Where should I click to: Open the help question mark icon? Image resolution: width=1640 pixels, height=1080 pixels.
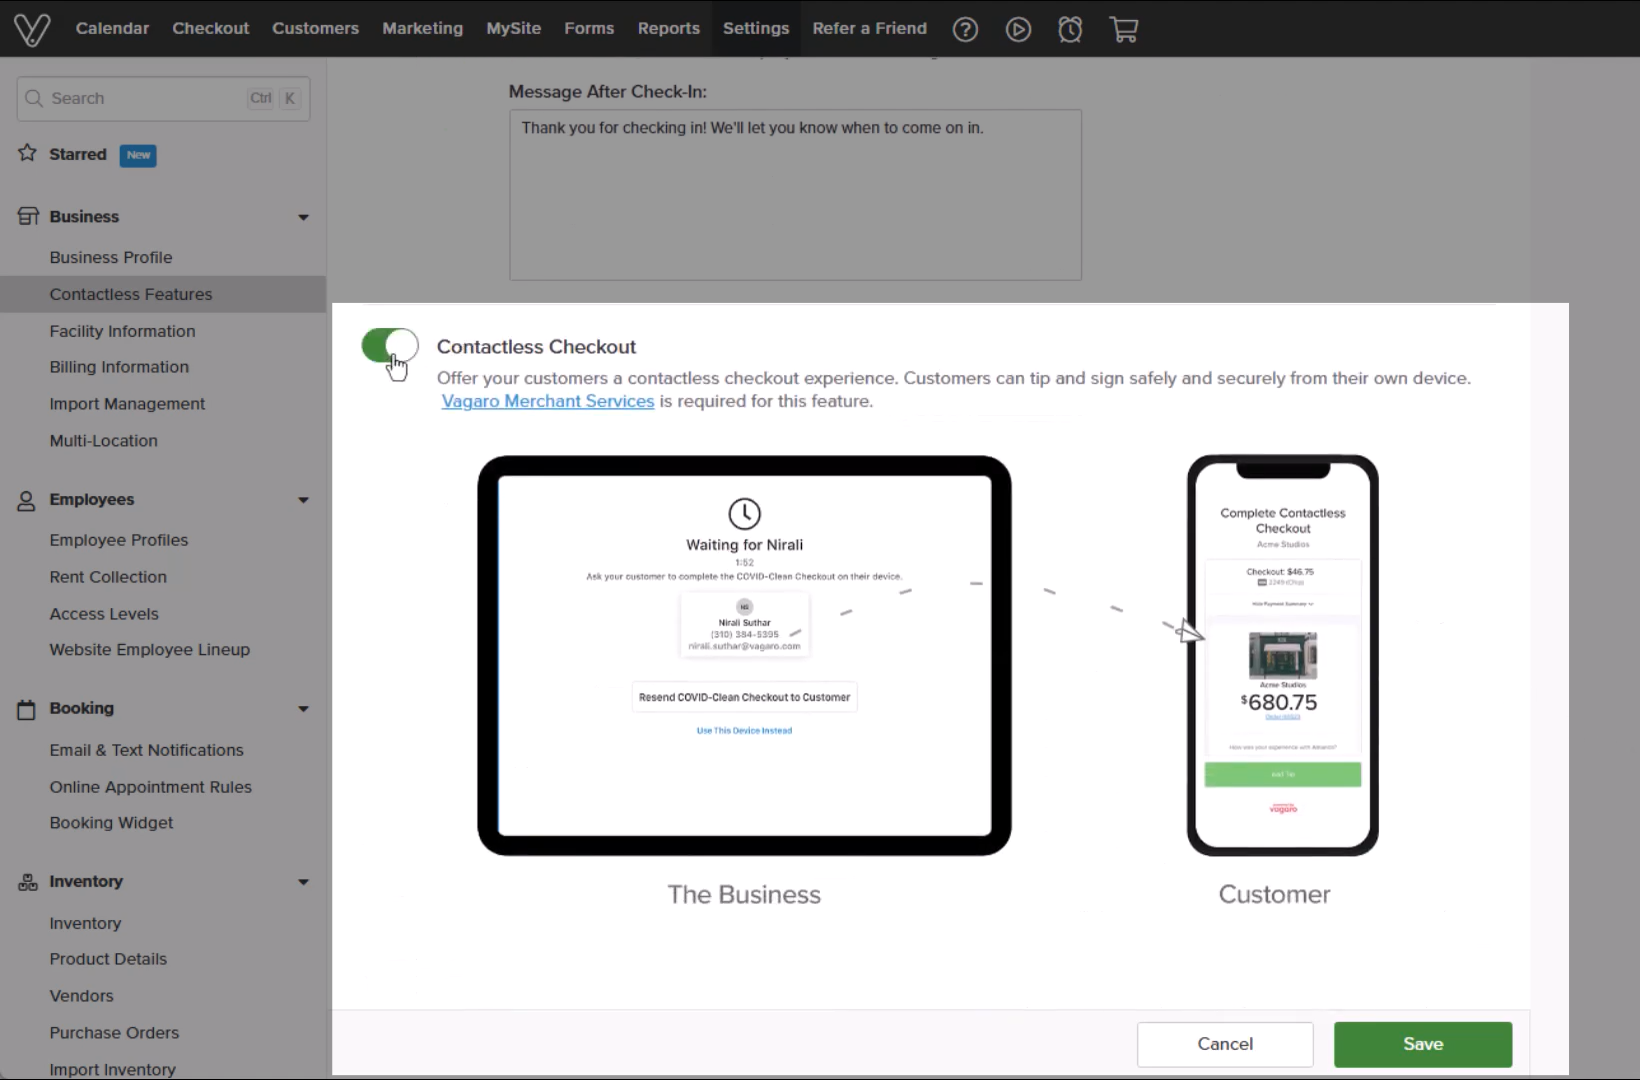coord(965,29)
